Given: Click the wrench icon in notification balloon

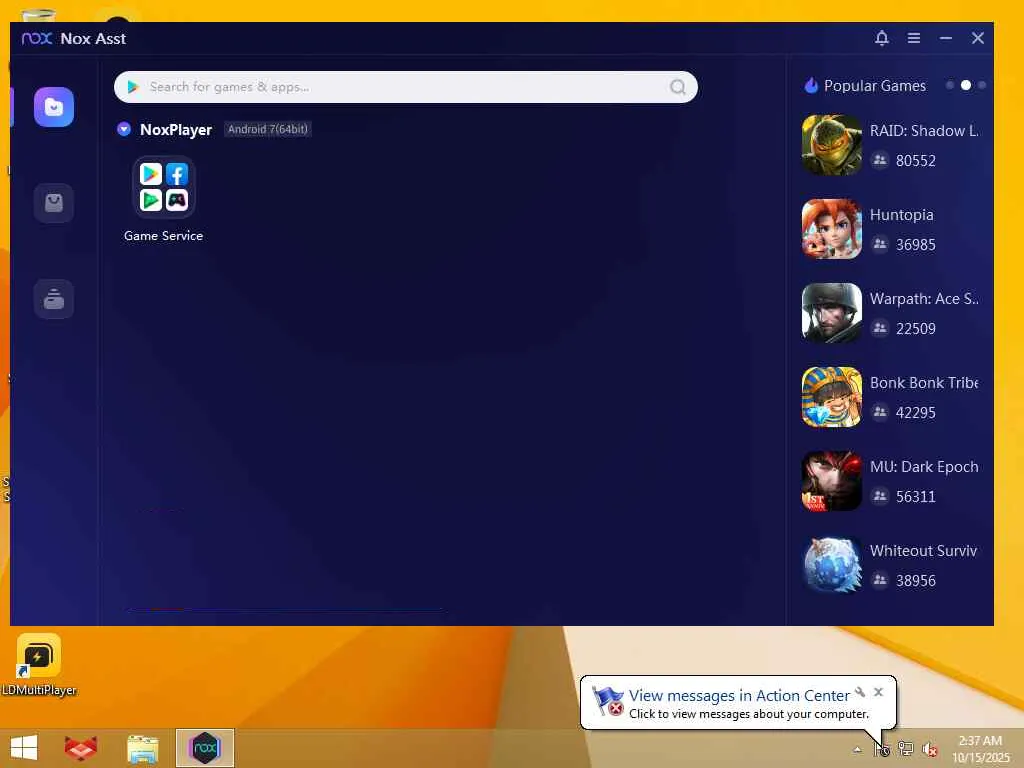Looking at the screenshot, I should pyautogui.click(x=860, y=692).
